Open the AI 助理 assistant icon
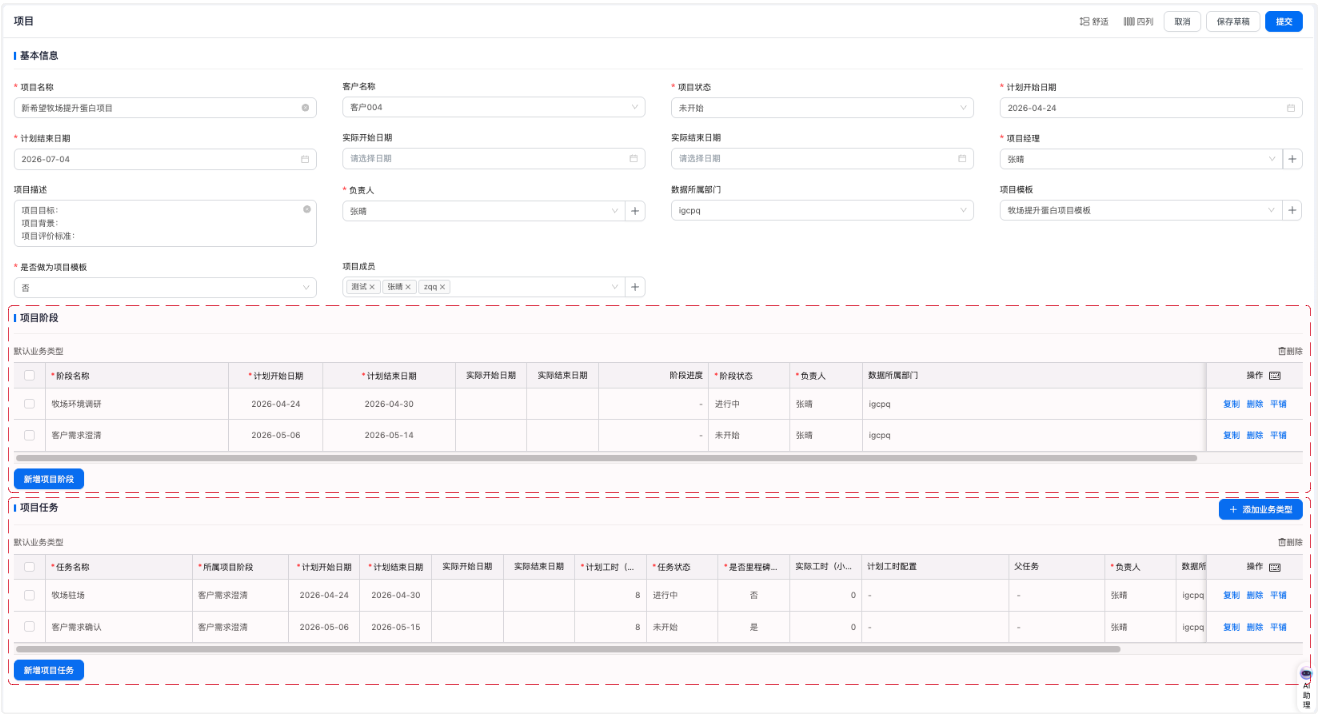Image resolution: width=1321 pixels, height=720 pixels. coord(1306,688)
